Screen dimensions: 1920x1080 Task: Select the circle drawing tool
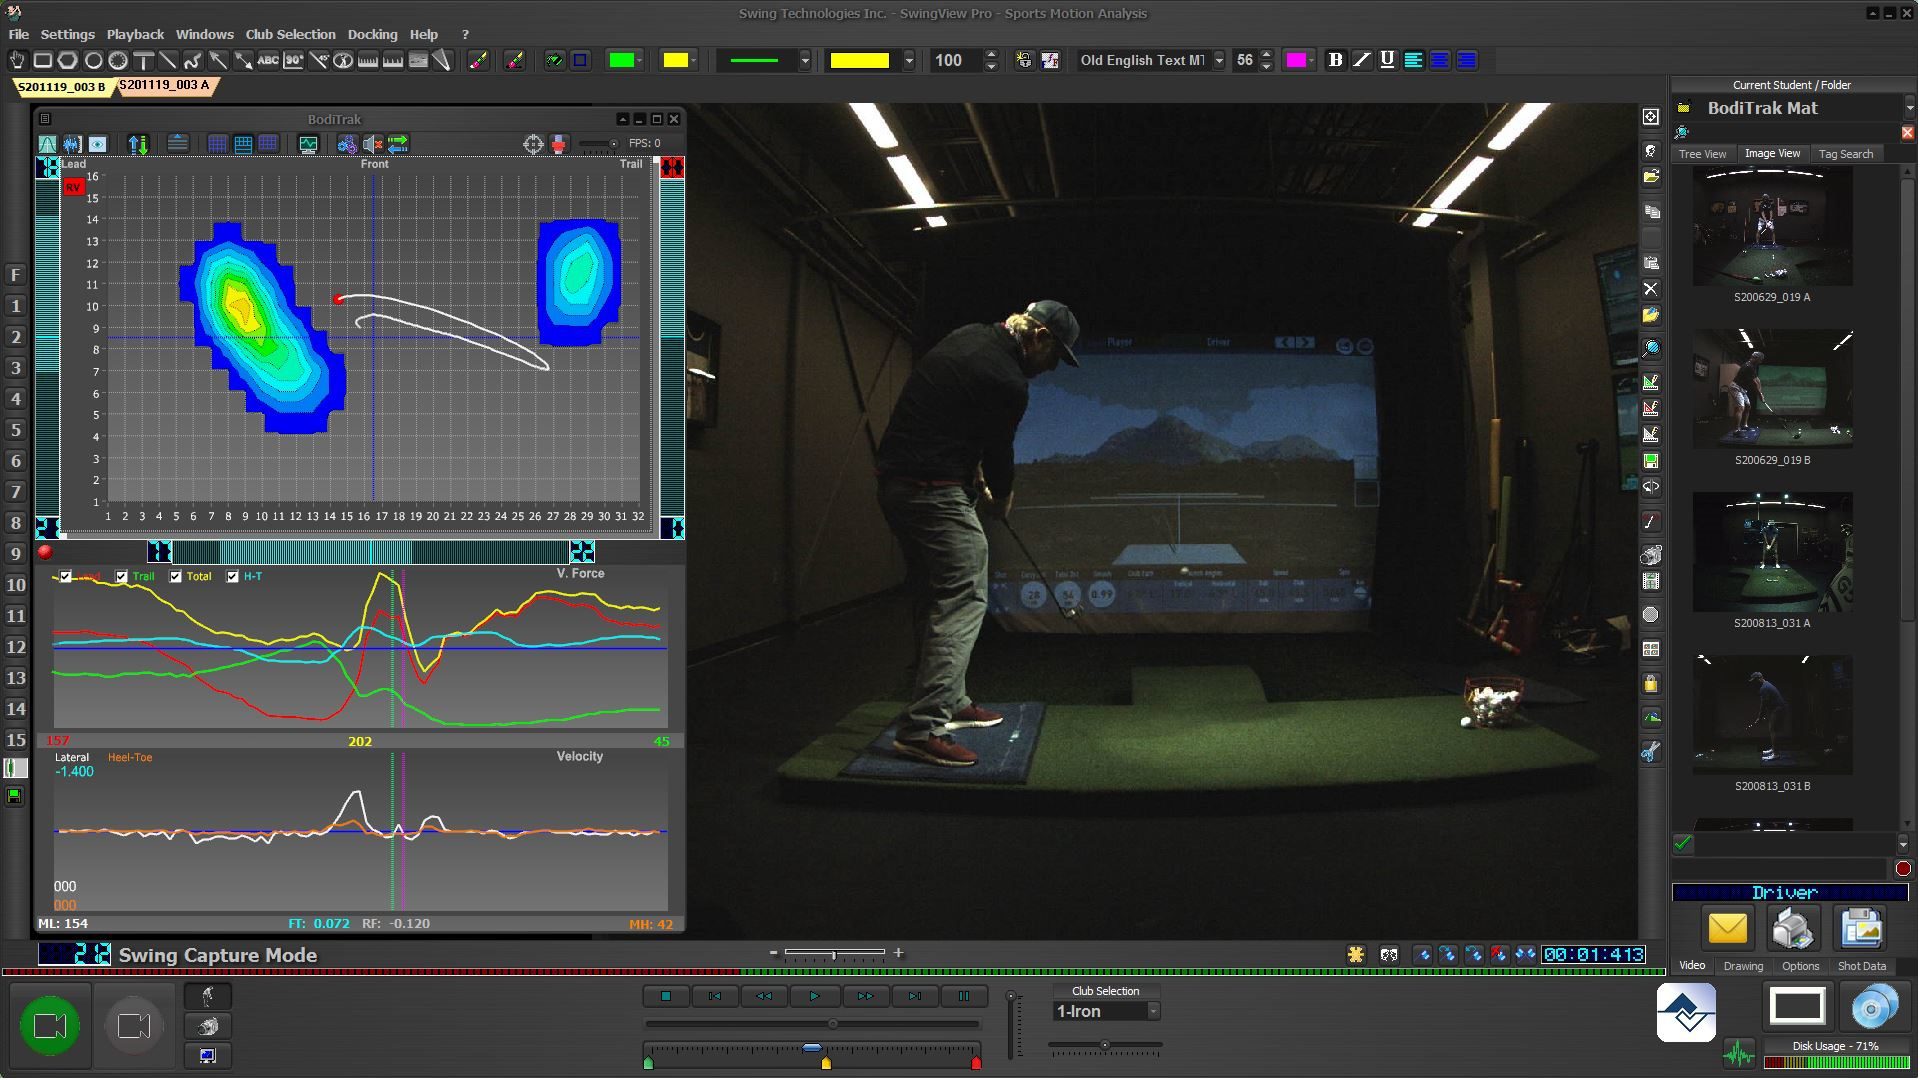pos(93,60)
